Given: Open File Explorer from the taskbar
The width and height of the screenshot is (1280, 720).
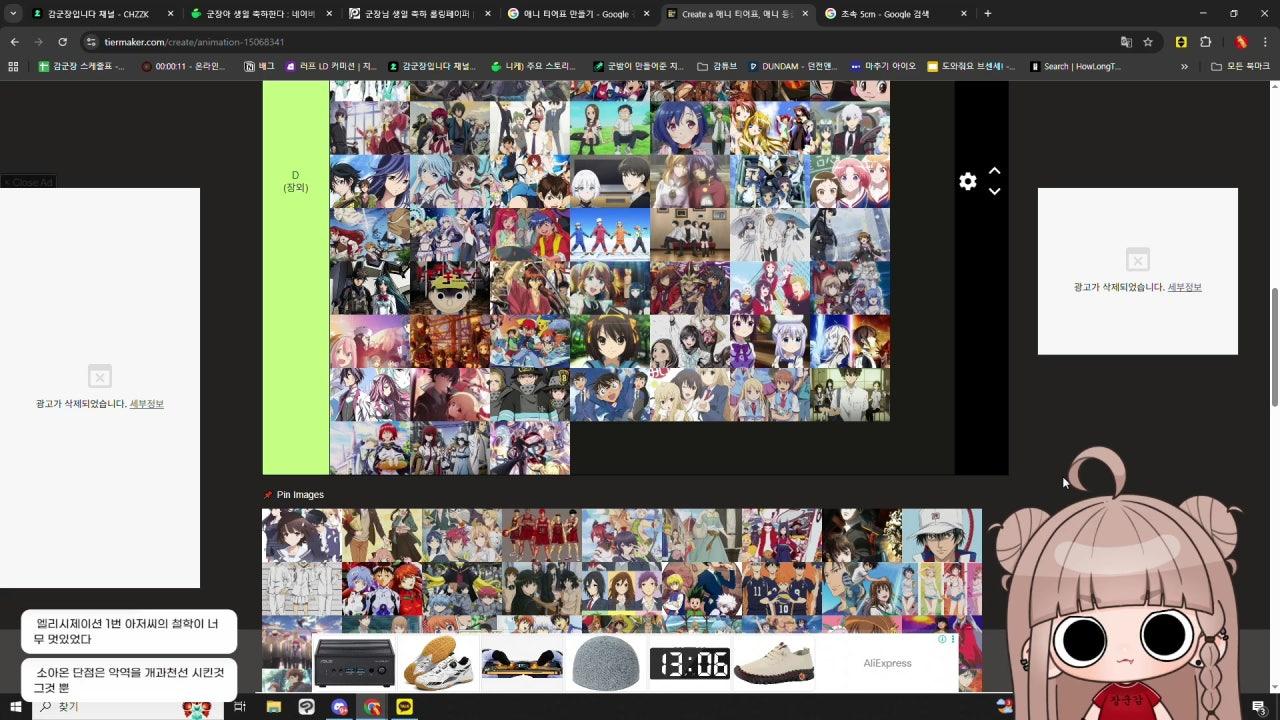Looking at the screenshot, I should (x=274, y=707).
